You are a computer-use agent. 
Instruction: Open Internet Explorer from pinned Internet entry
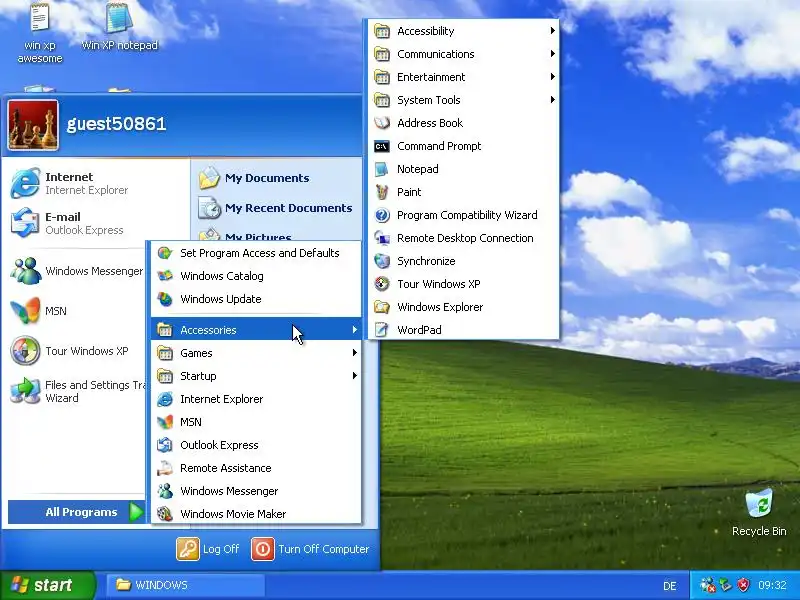click(x=77, y=183)
